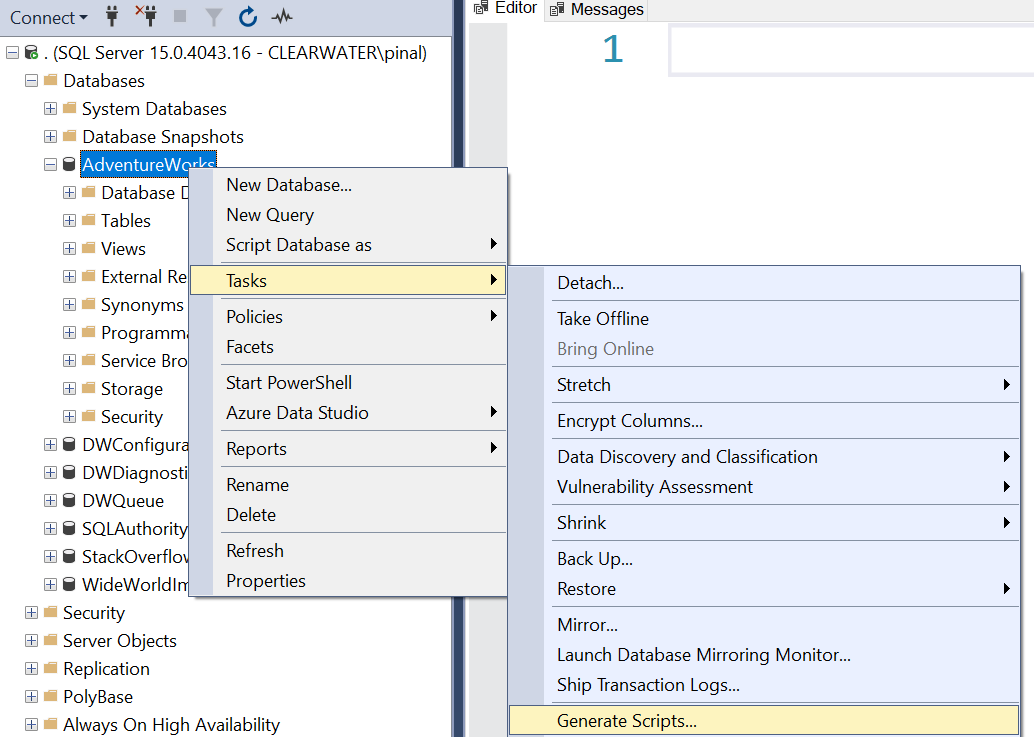Click the Stop square icon in toolbar

pyautogui.click(x=179, y=16)
